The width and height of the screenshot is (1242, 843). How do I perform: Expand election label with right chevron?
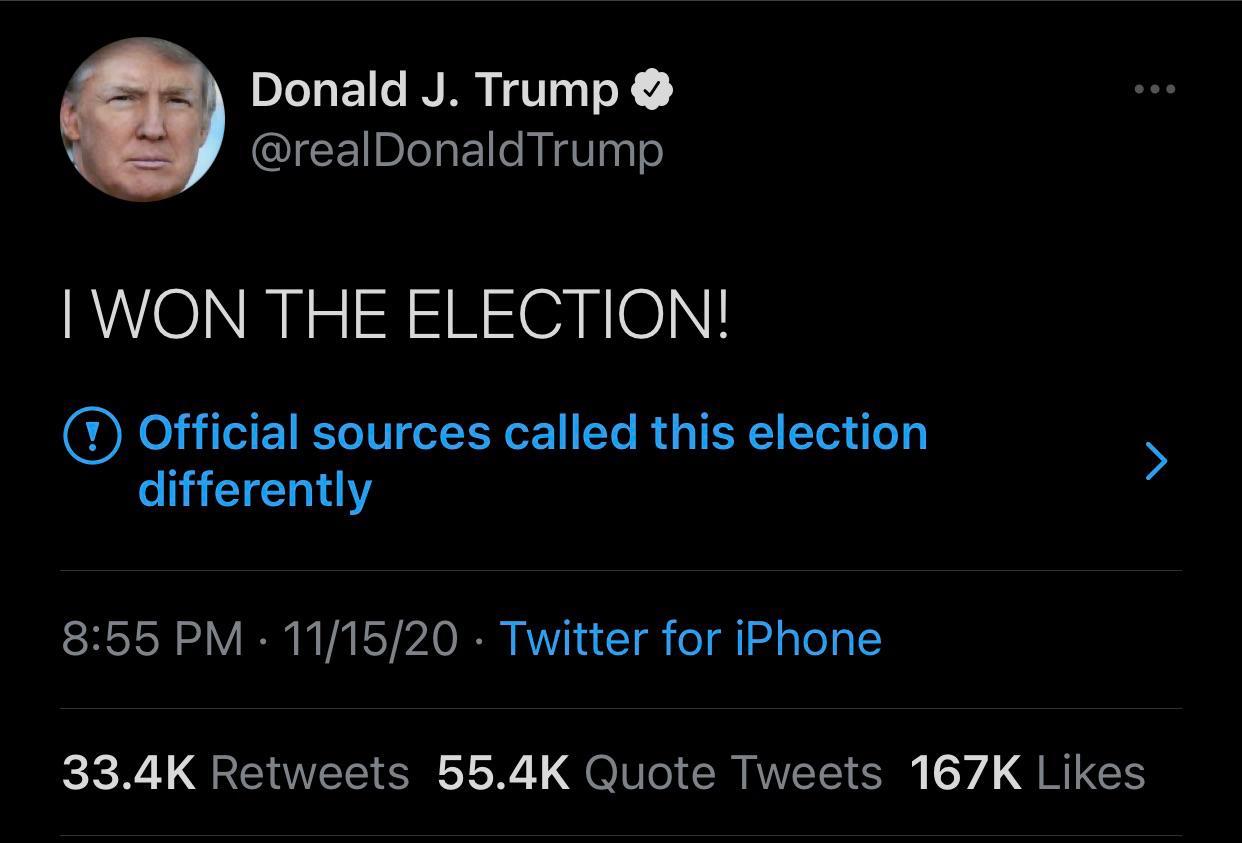(1155, 461)
